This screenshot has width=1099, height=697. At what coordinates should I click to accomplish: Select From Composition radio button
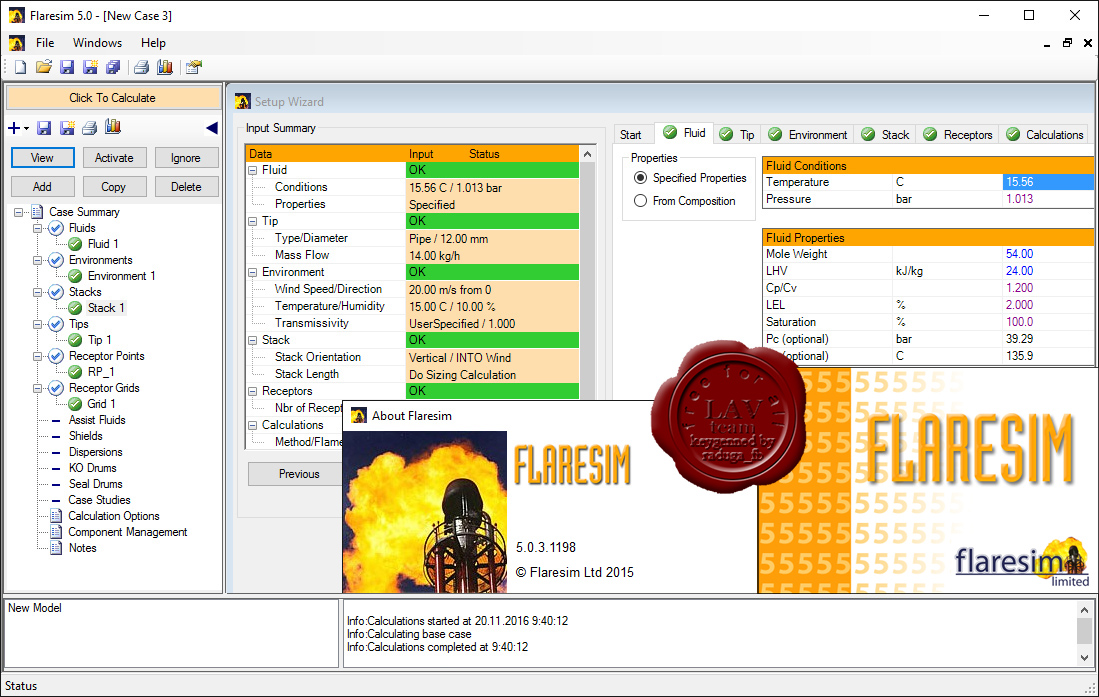tap(640, 201)
